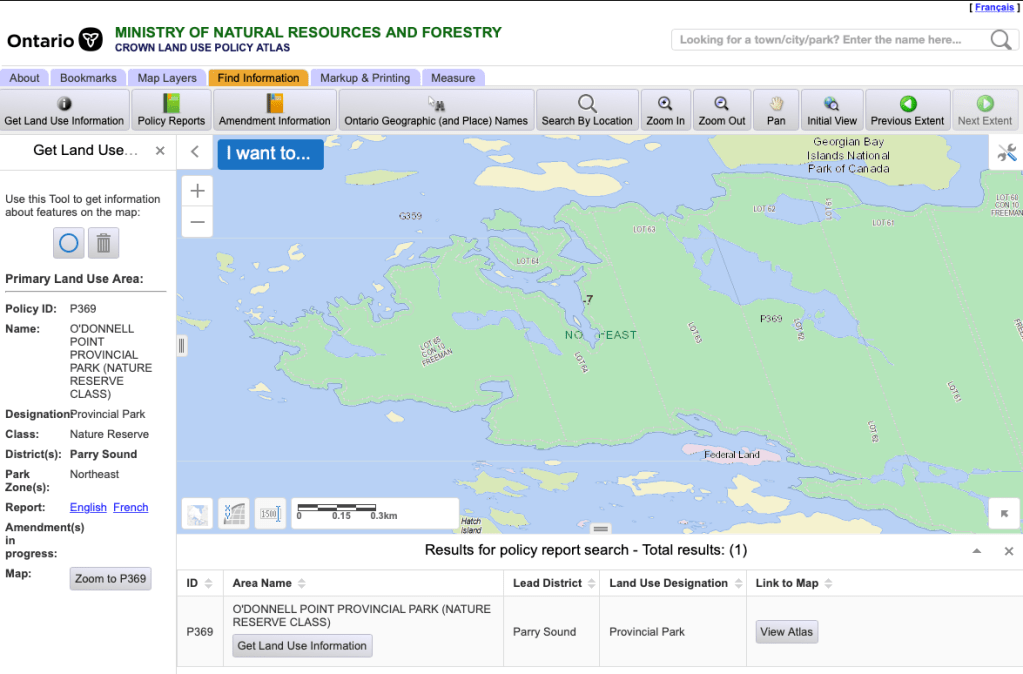Open the Policy Reports tool
The width and height of the screenshot is (1023, 674).
point(171,110)
